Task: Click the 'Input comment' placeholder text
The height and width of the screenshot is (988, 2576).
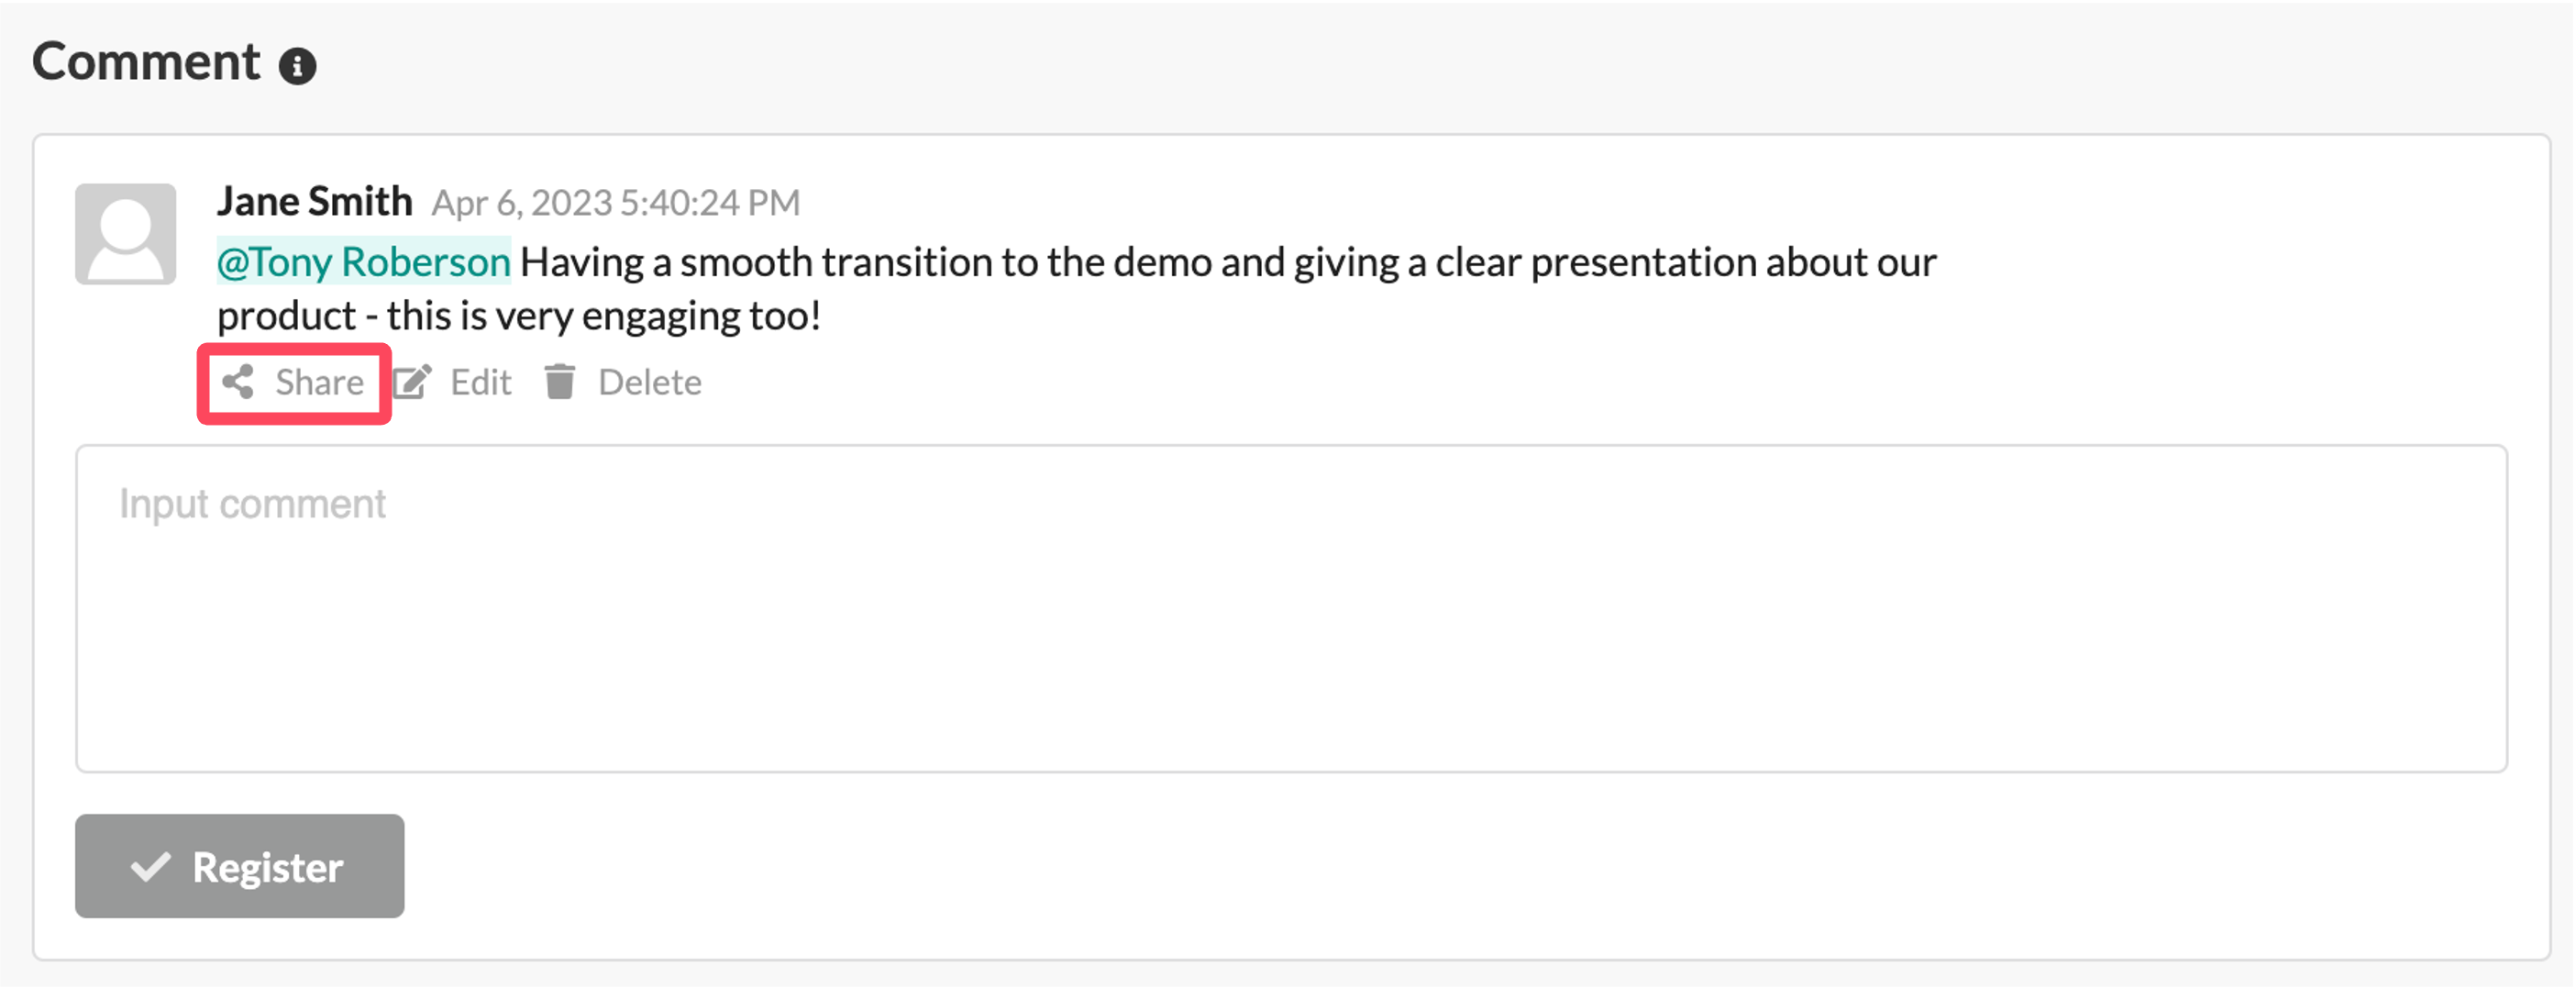Action: point(252,505)
